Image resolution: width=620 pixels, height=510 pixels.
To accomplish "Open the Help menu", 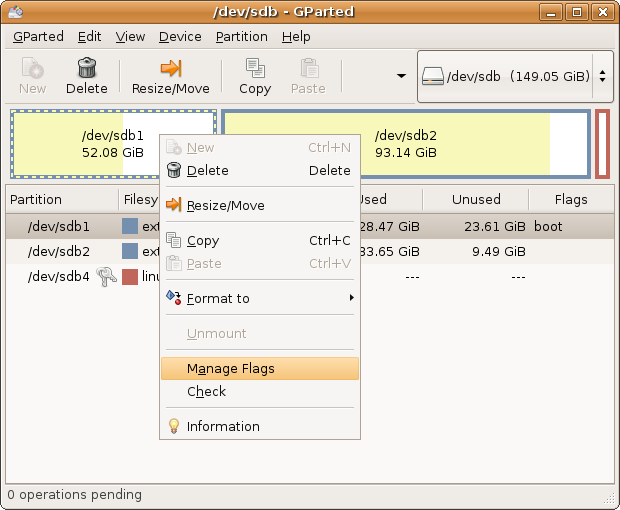I will click(x=296, y=37).
